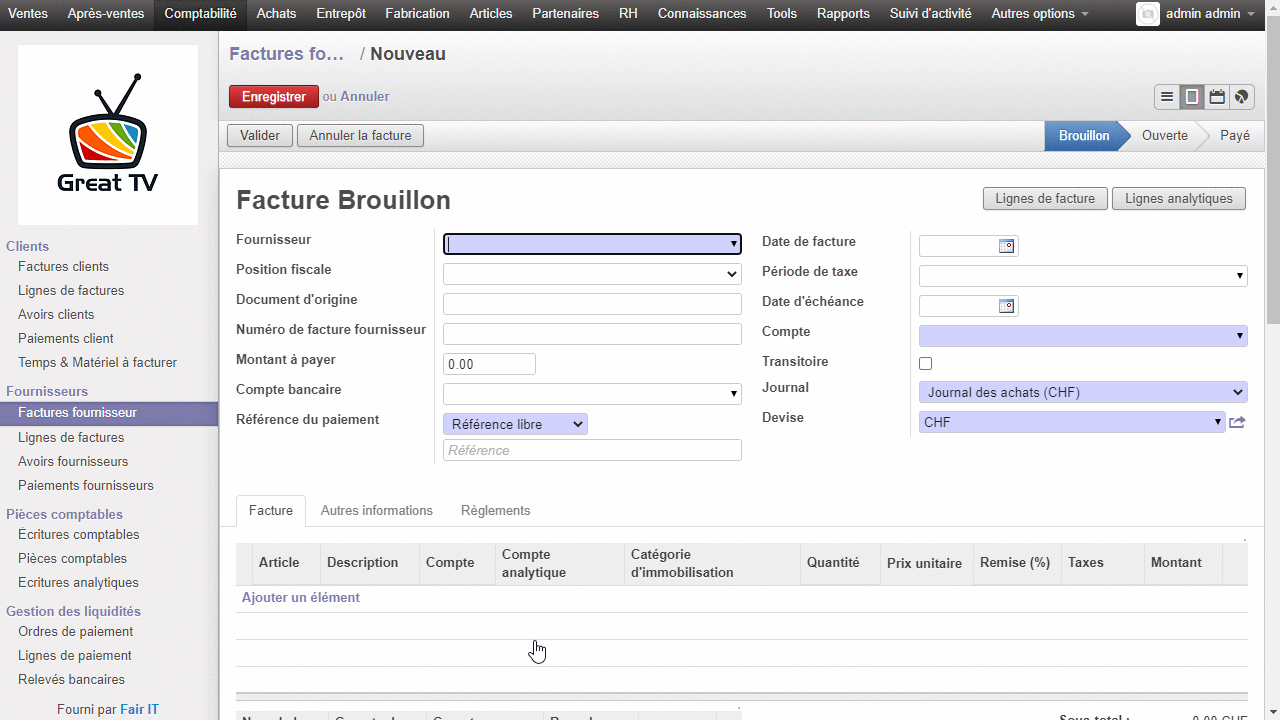Click the admin user avatar icon
Viewport: 1280px width, 720px height.
pos(1148,14)
